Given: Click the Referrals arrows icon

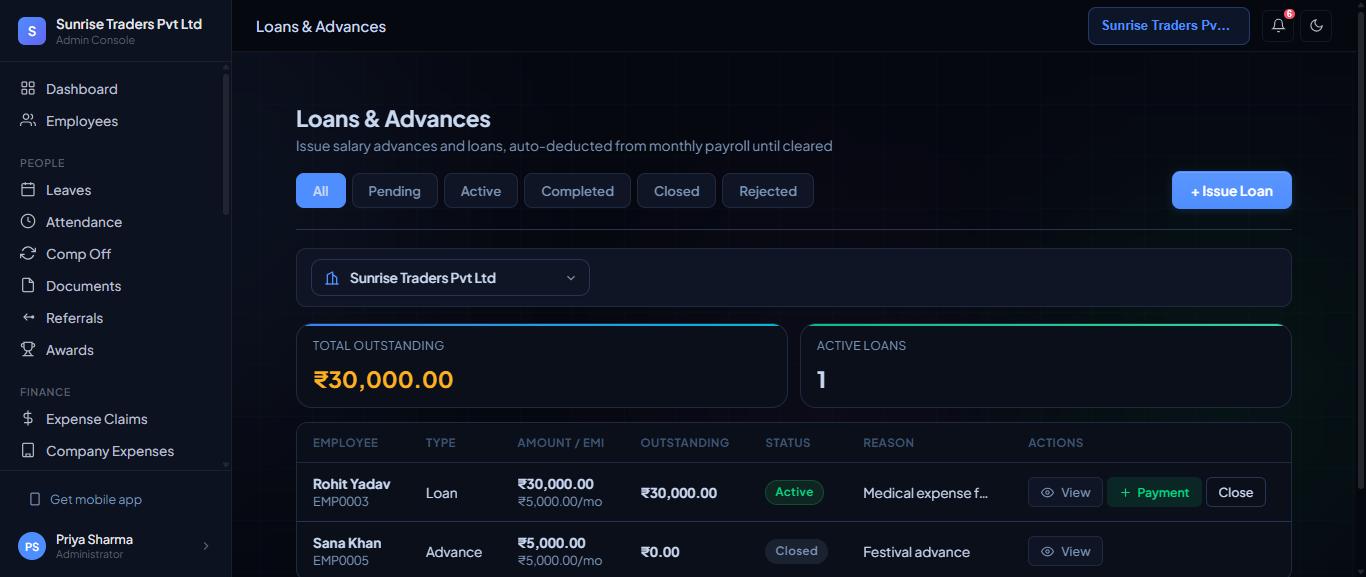Looking at the screenshot, I should point(28,318).
